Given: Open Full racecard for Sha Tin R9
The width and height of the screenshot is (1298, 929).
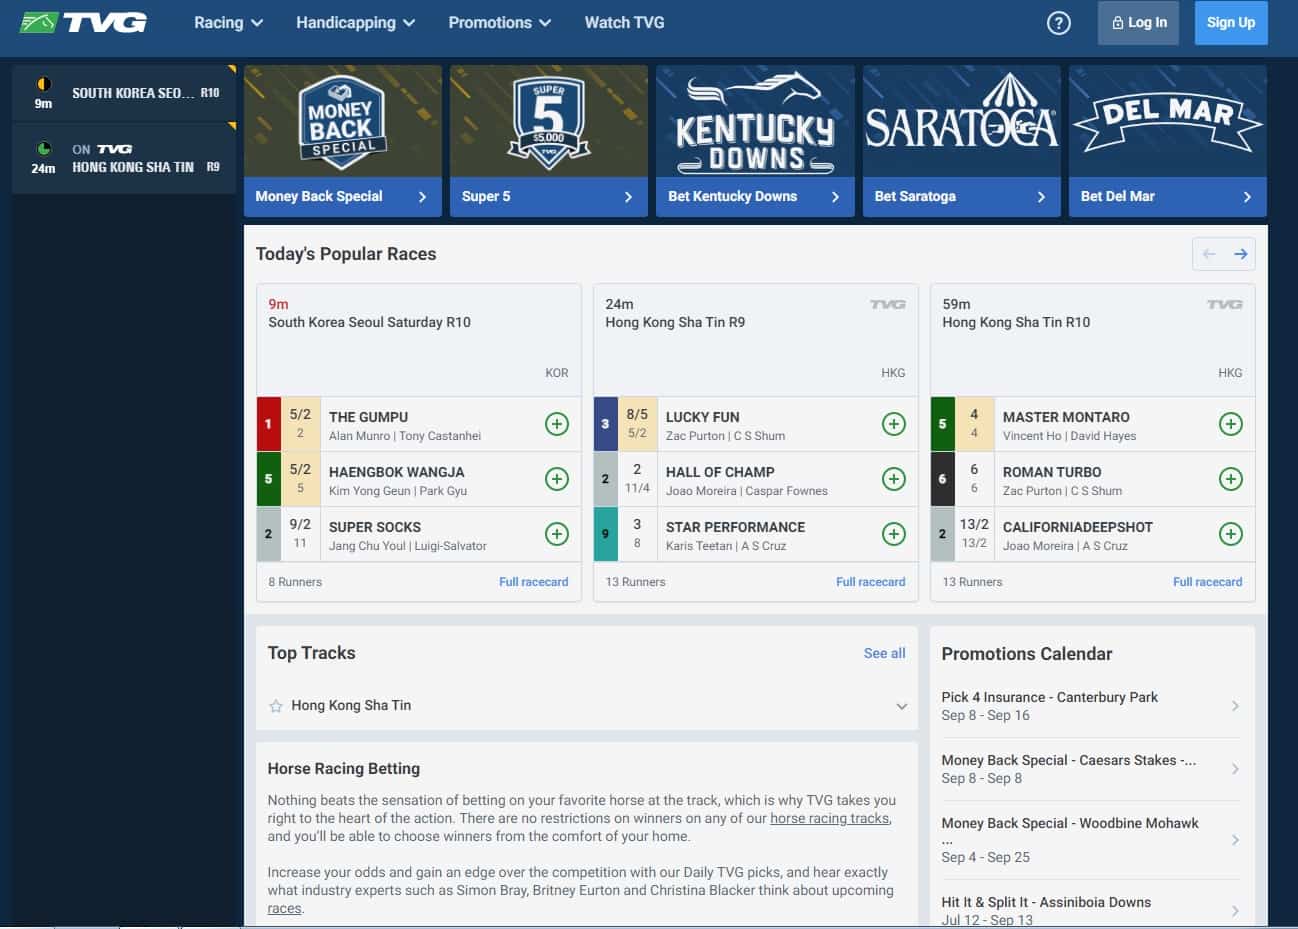Looking at the screenshot, I should click(870, 582).
